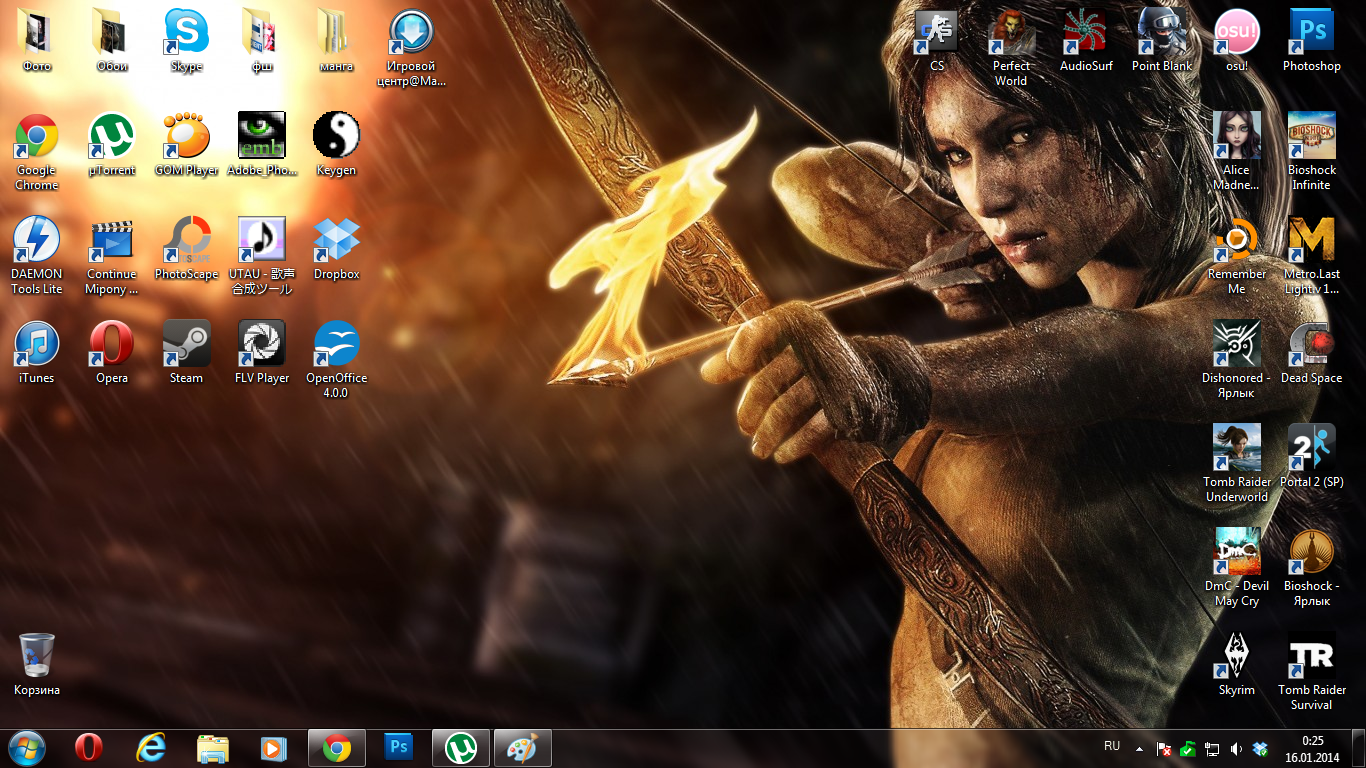Select the Adobe_Pho... emb icon
Screen dimensions: 1366x768
(261, 144)
